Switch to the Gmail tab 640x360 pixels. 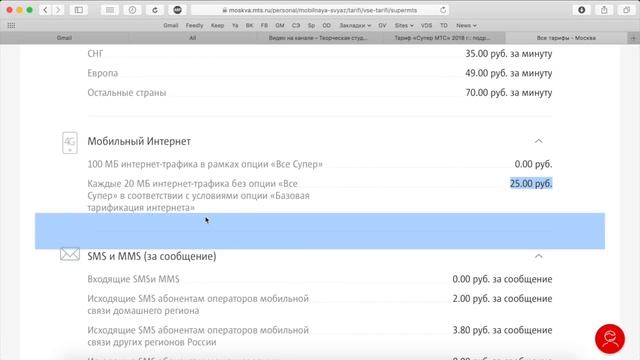64,38
